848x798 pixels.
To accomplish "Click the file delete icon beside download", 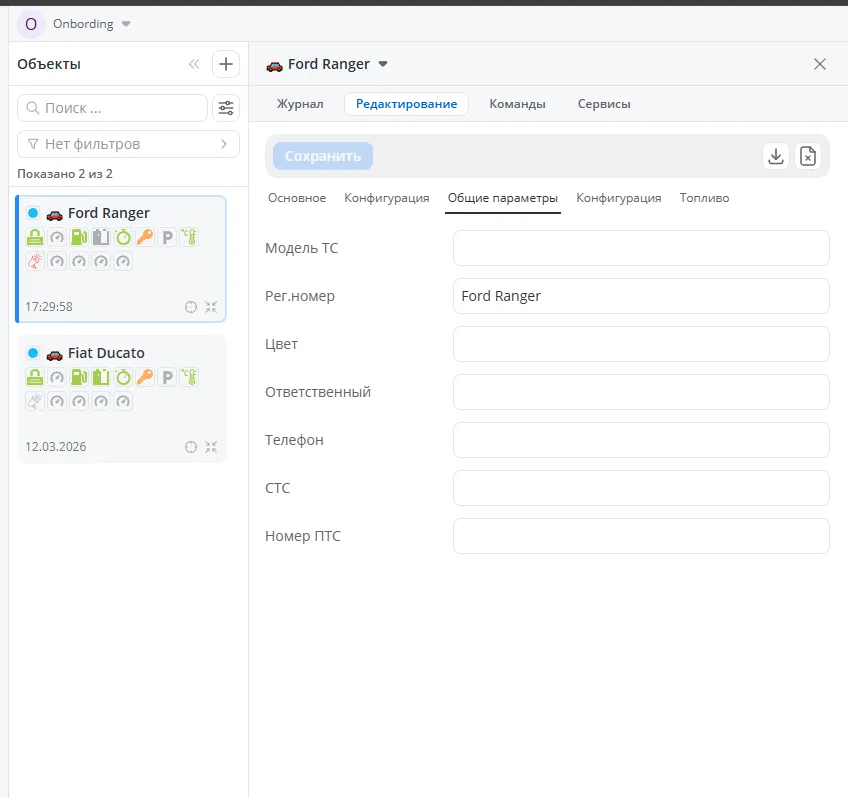I will tap(808, 156).
